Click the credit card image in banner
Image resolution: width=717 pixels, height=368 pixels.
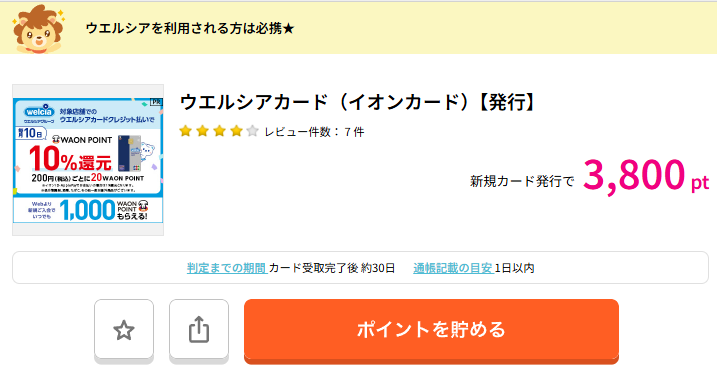click(129, 153)
